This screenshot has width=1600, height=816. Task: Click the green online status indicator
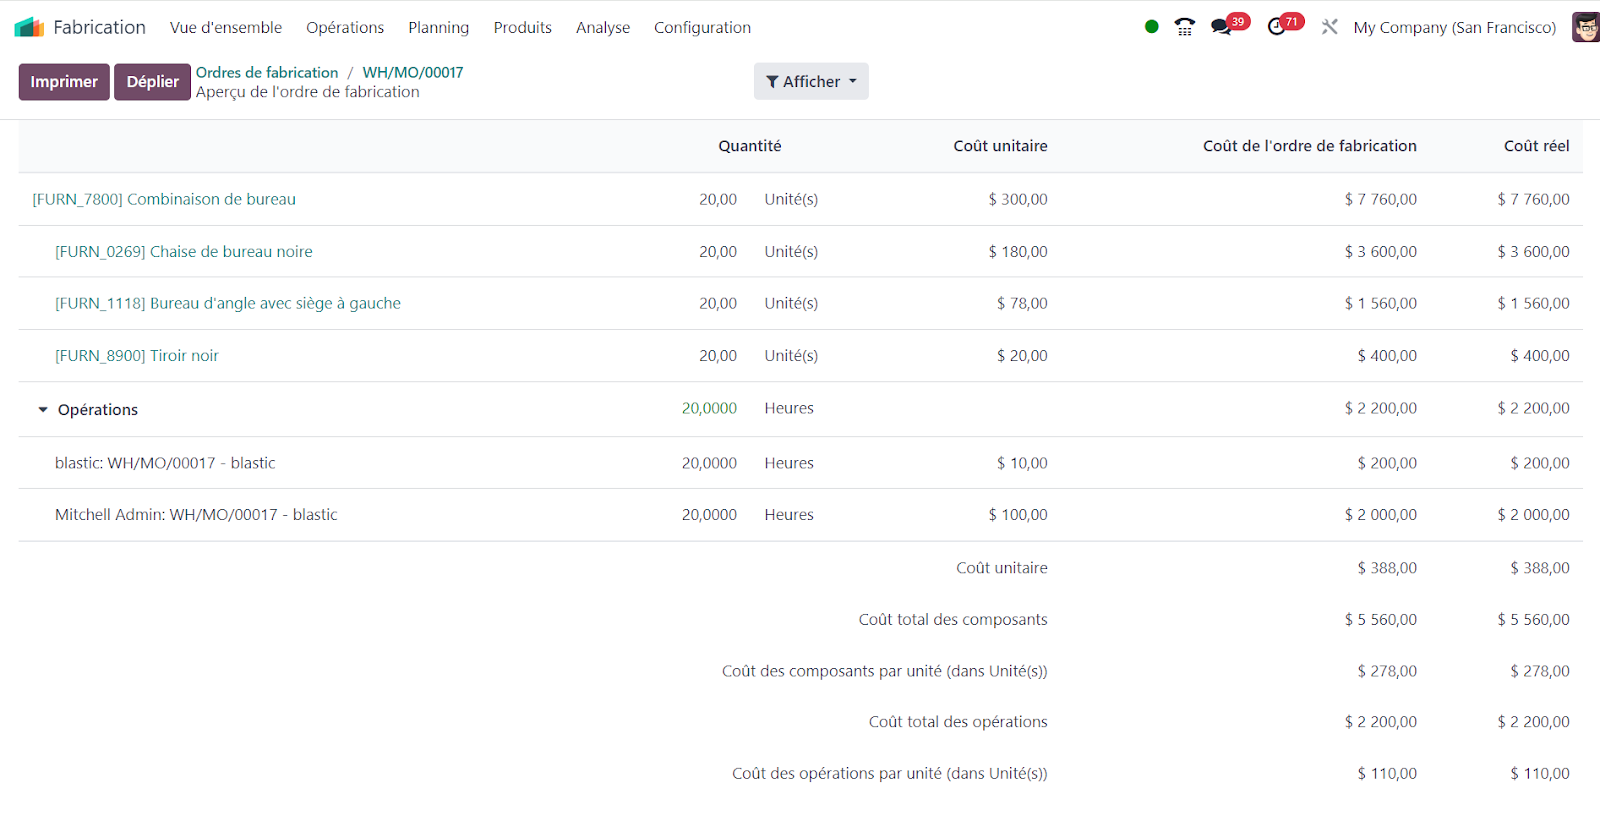(x=1151, y=27)
